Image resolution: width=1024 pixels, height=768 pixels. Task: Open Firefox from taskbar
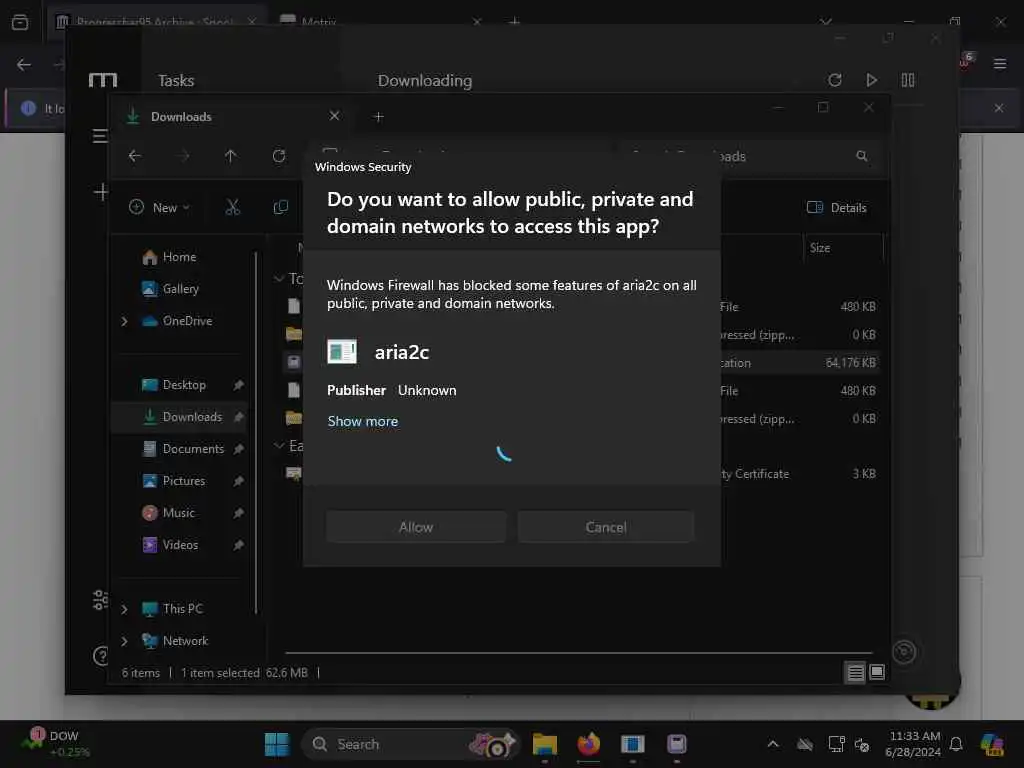click(588, 744)
